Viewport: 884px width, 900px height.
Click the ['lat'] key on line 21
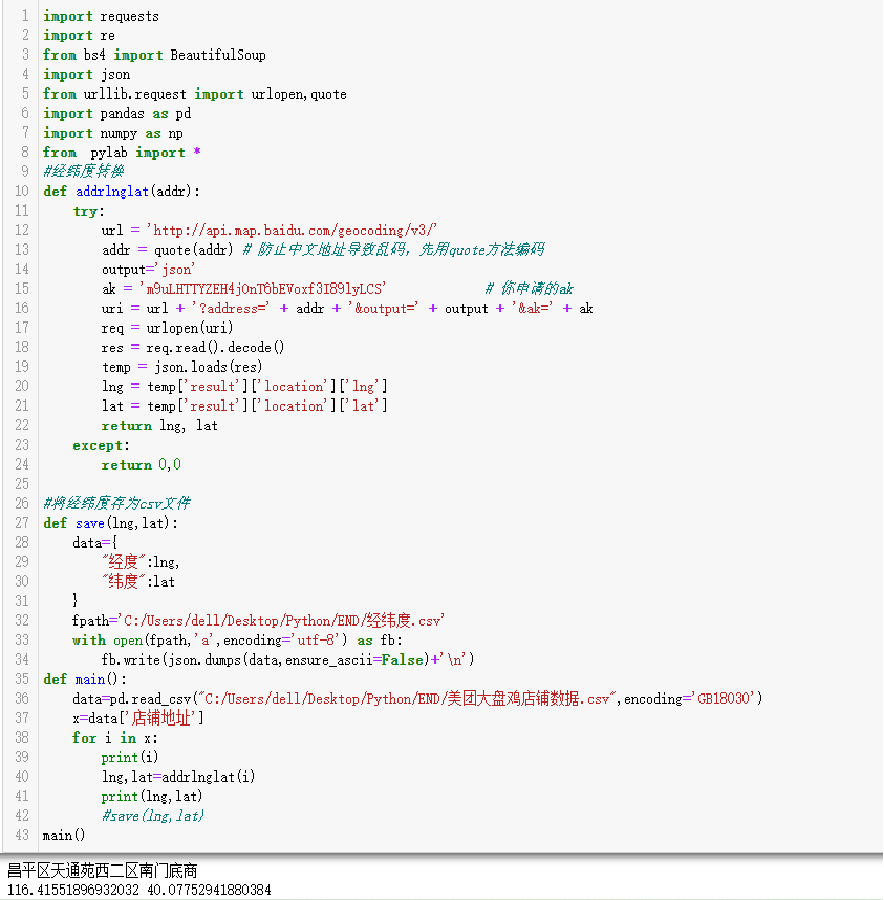pos(363,406)
